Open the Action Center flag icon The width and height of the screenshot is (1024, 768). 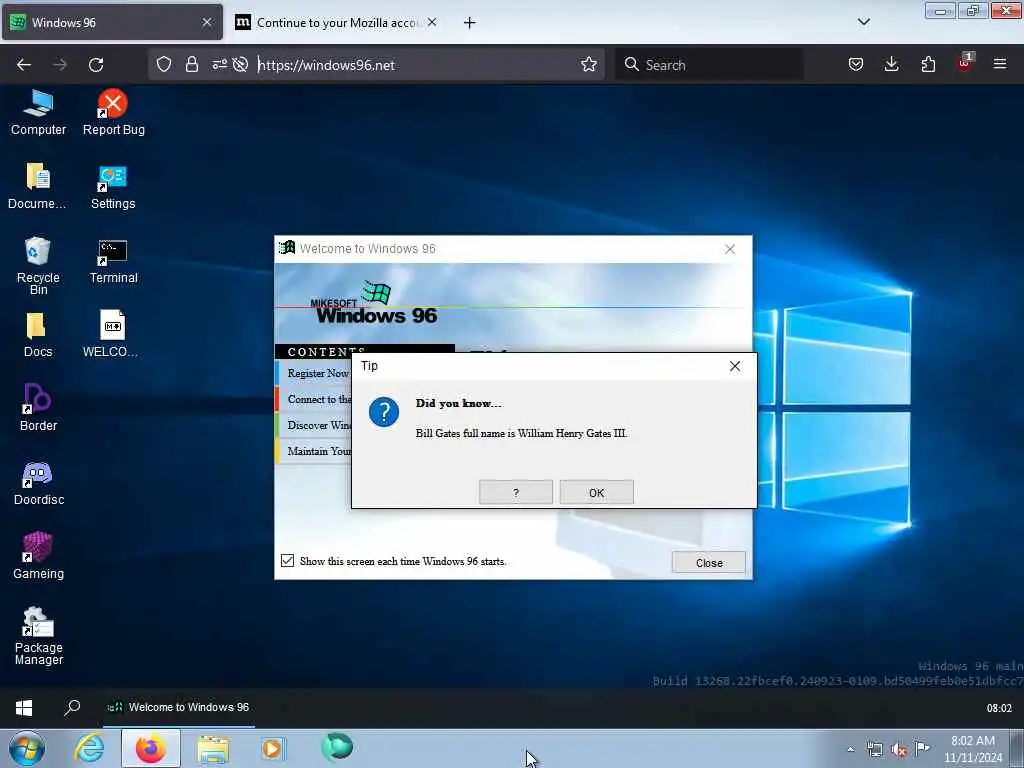(x=922, y=748)
